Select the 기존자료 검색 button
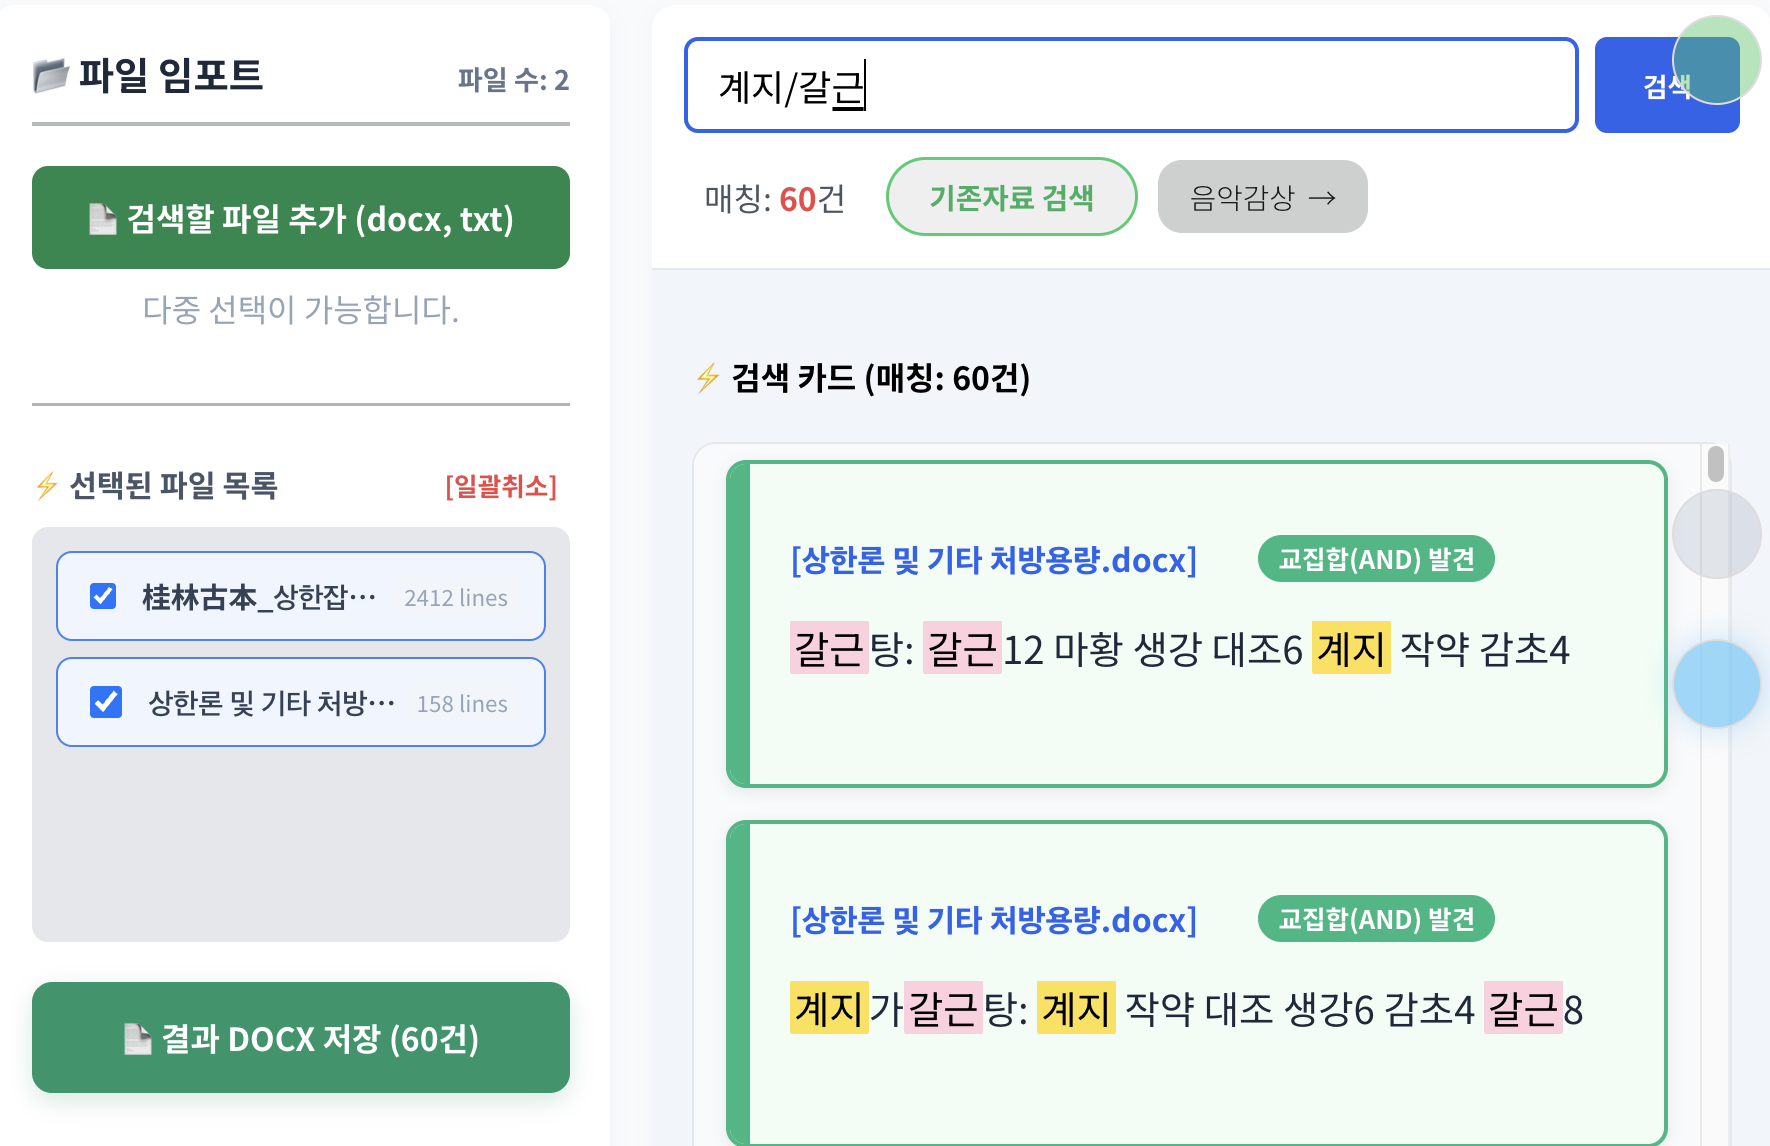The height and width of the screenshot is (1146, 1770). click(x=1011, y=197)
